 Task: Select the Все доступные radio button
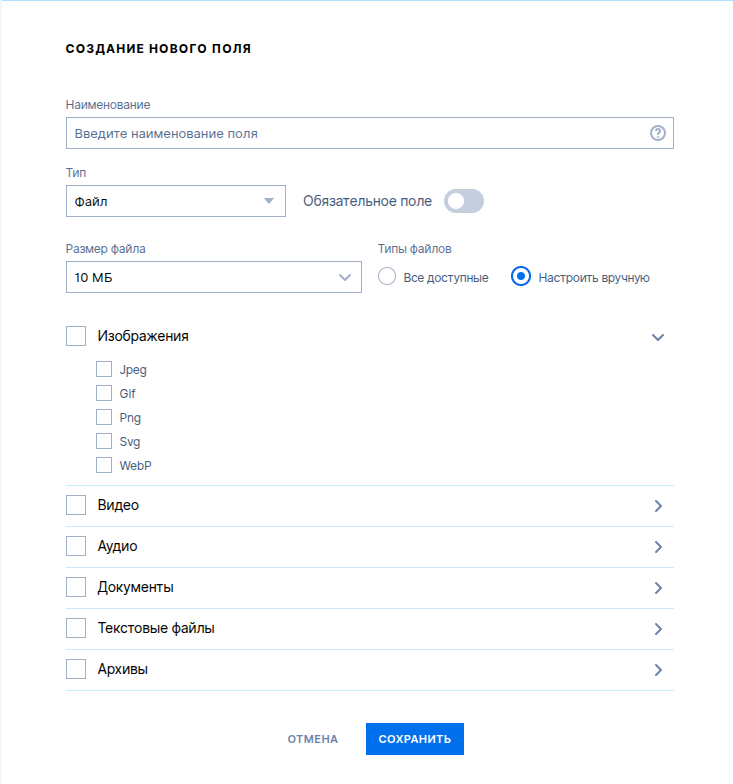[x=387, y=276]
